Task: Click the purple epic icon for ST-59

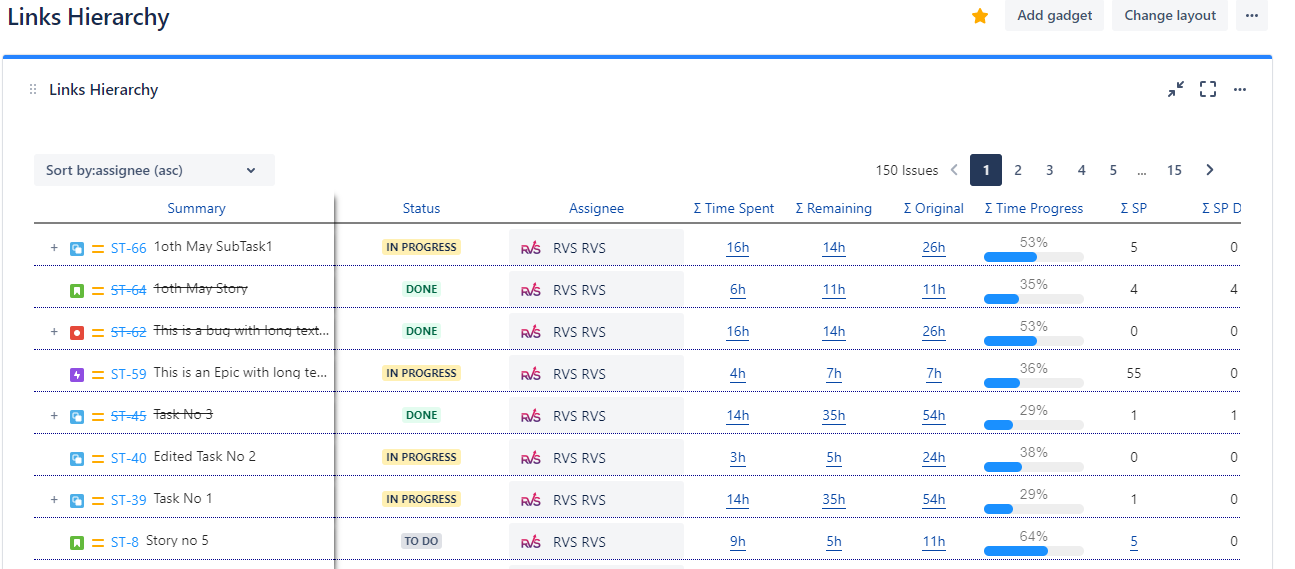Action: [x=77, y=374]
